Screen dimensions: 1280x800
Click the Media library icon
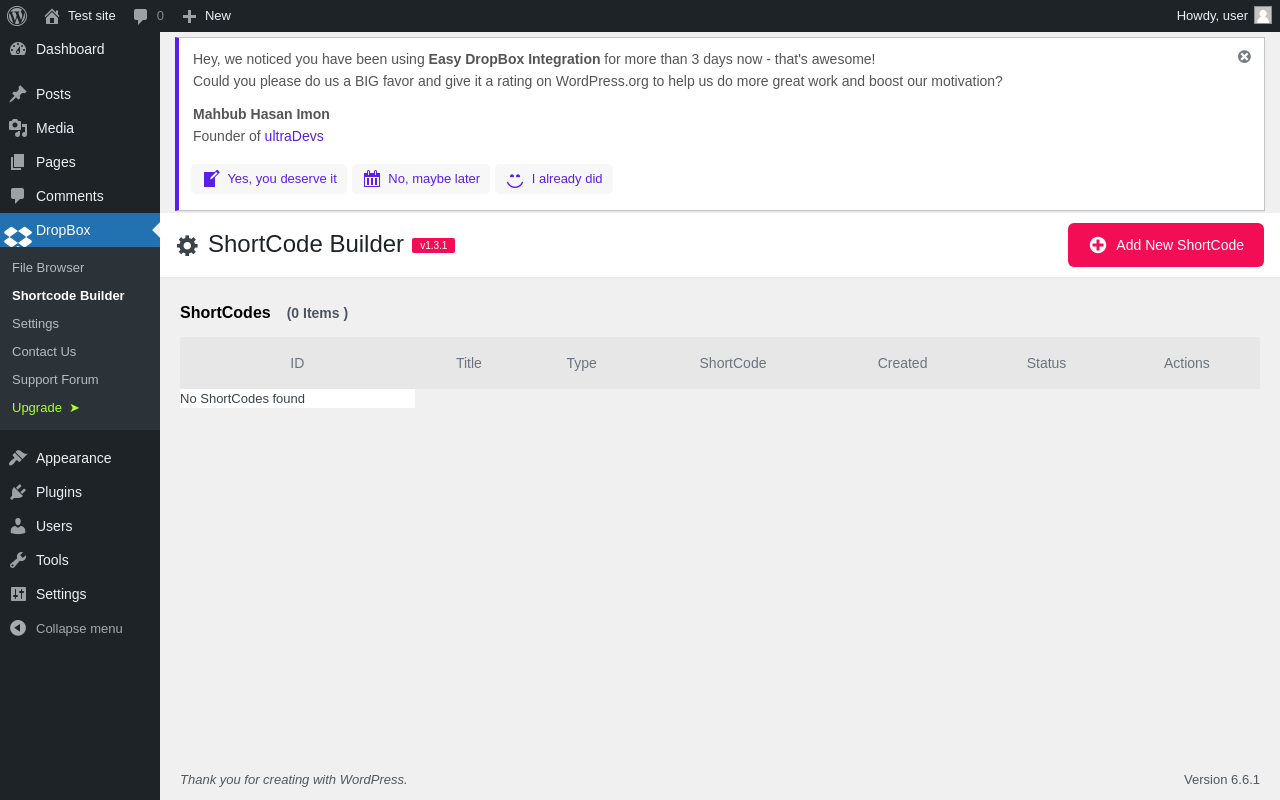(x=18, y=128)
